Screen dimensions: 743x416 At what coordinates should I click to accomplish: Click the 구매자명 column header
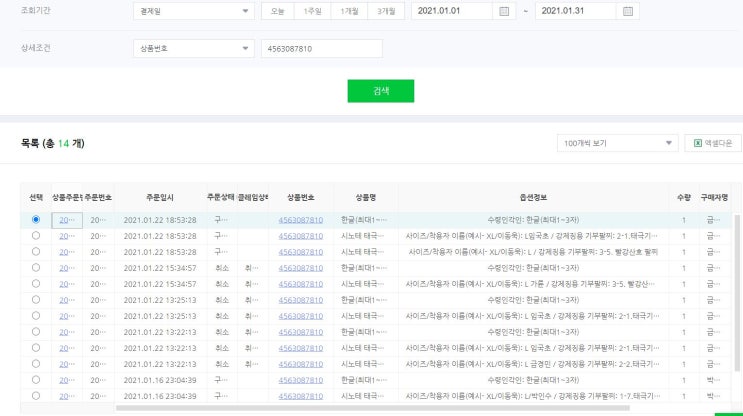point(714,198)
